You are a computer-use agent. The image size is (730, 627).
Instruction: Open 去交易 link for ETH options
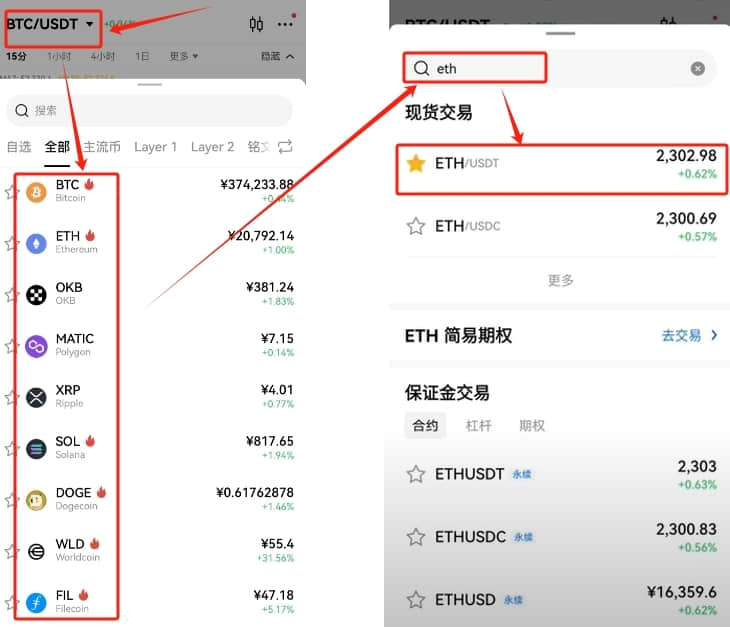(689, 335)
